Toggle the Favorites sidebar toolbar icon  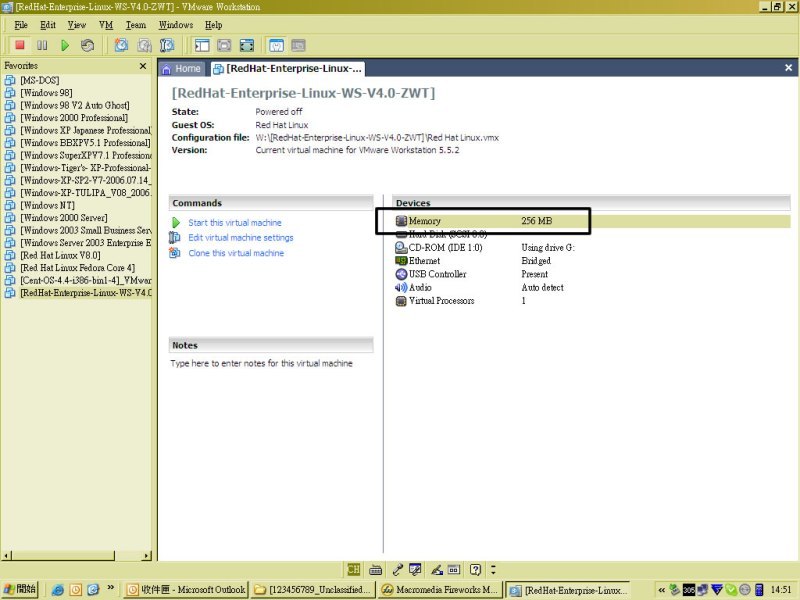[202, 45]
